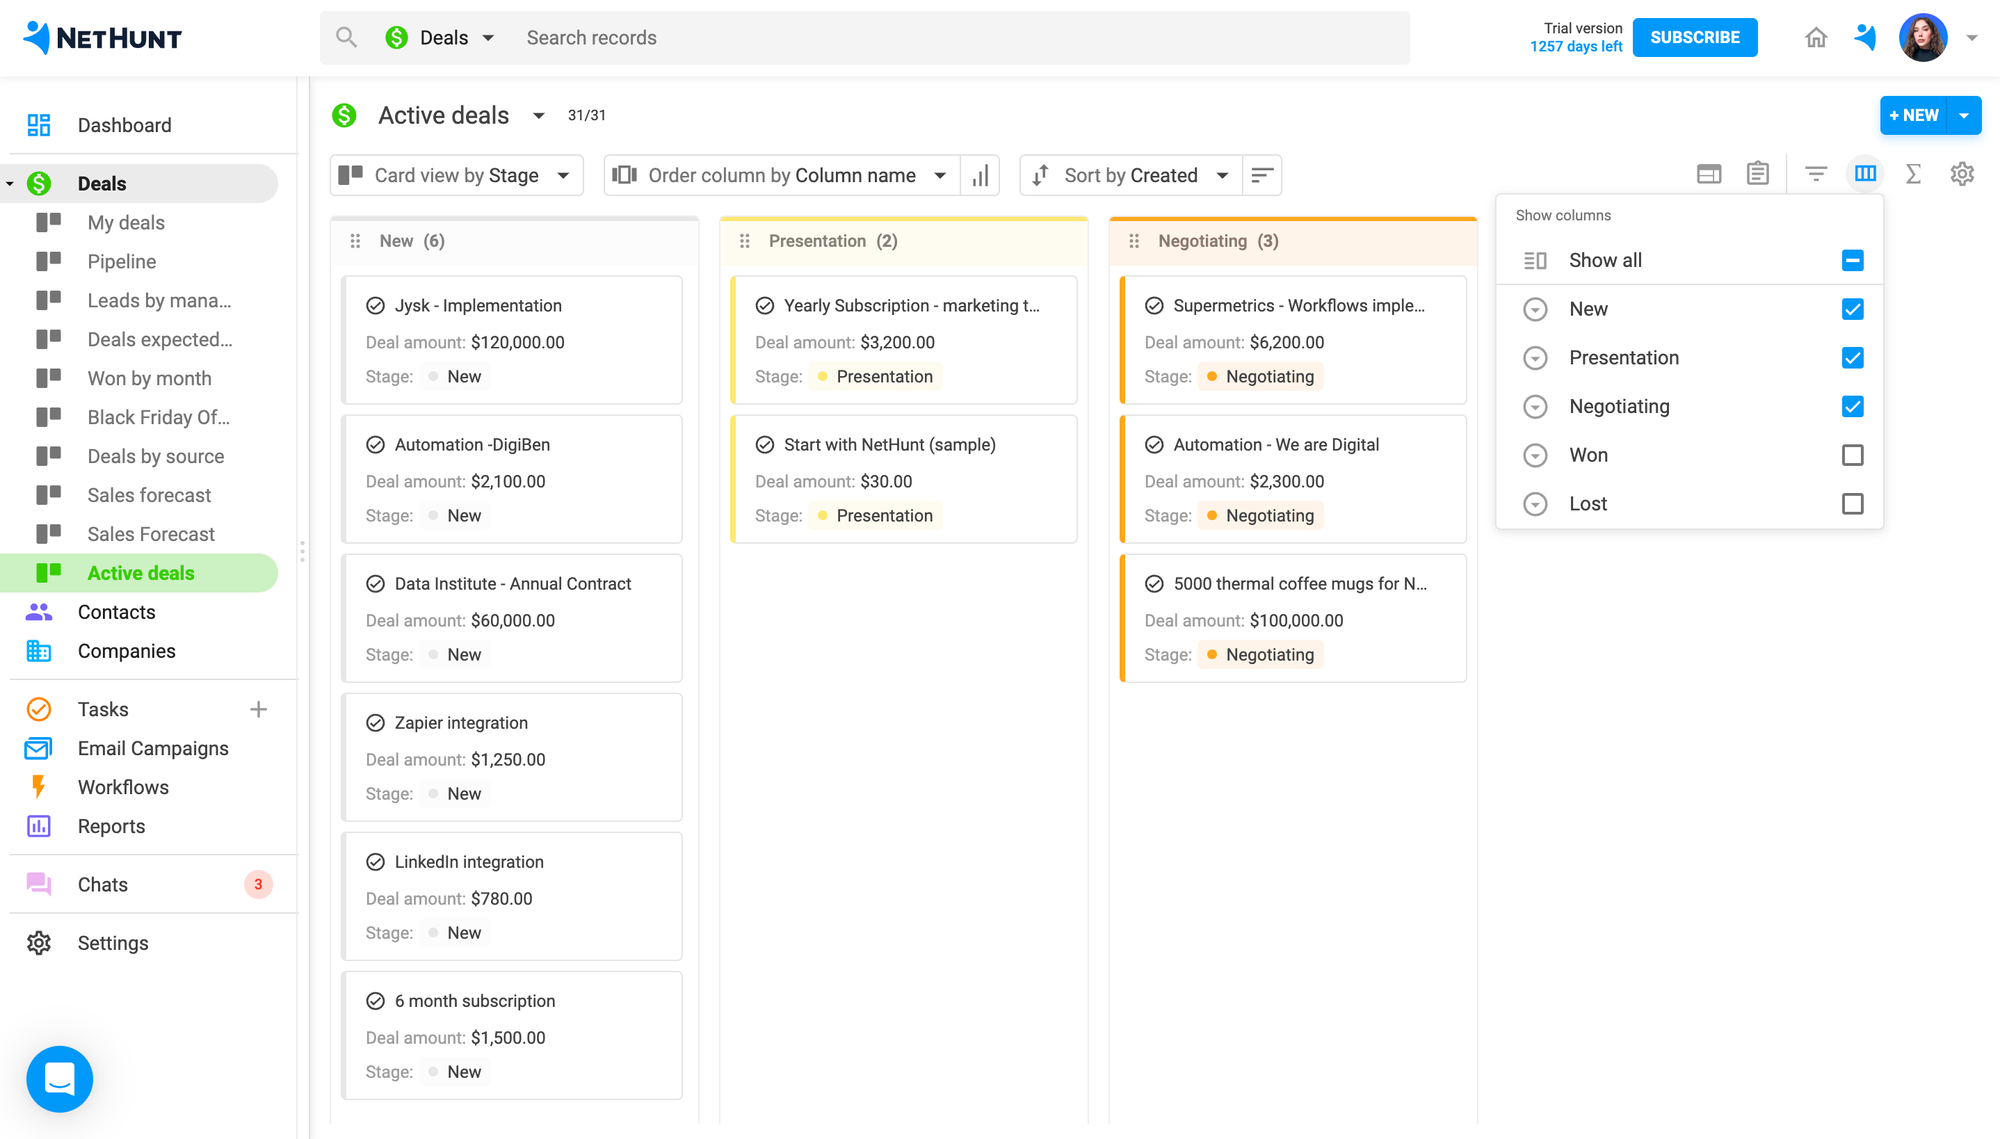Screen dimensions: 2000x1139
Task: Click the Workflows icon in sidebar
Action: [37, 786]
